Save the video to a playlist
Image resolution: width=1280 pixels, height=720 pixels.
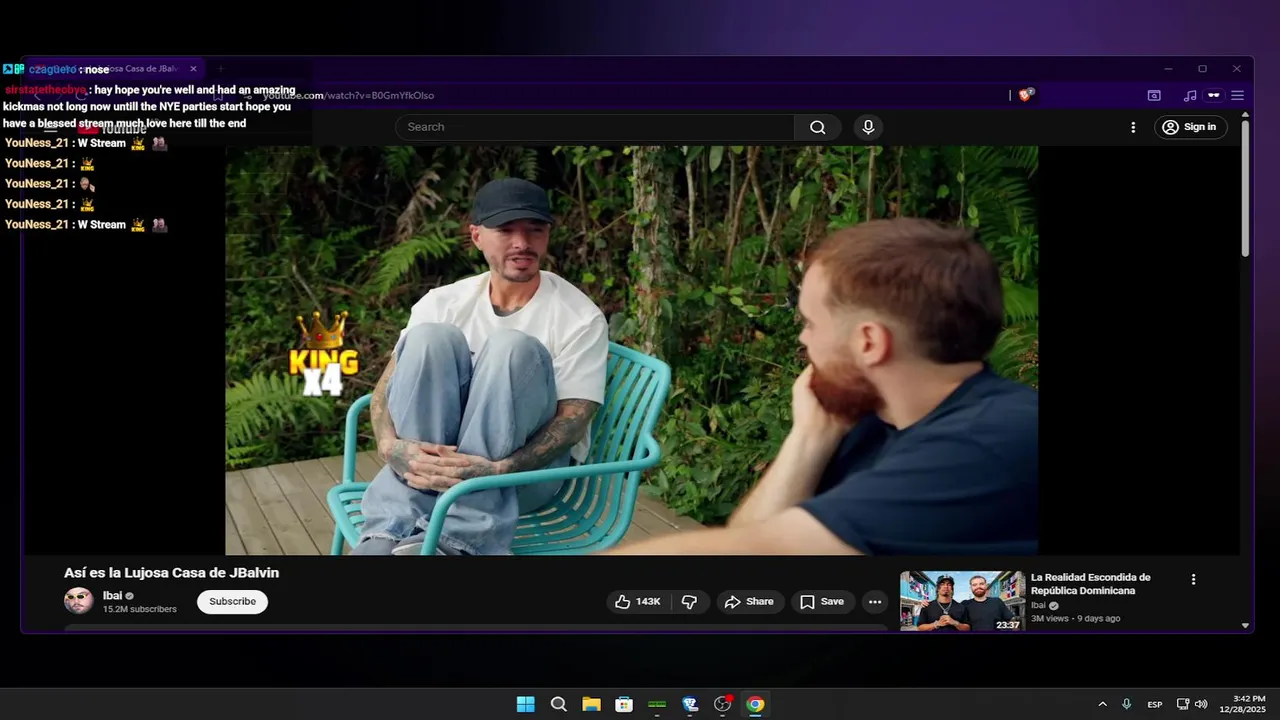pyautogui.click(x=822, y=601)
